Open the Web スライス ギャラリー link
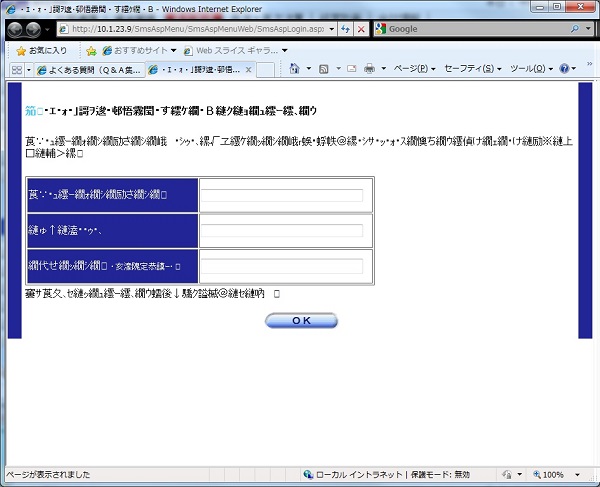 point(236,50)
